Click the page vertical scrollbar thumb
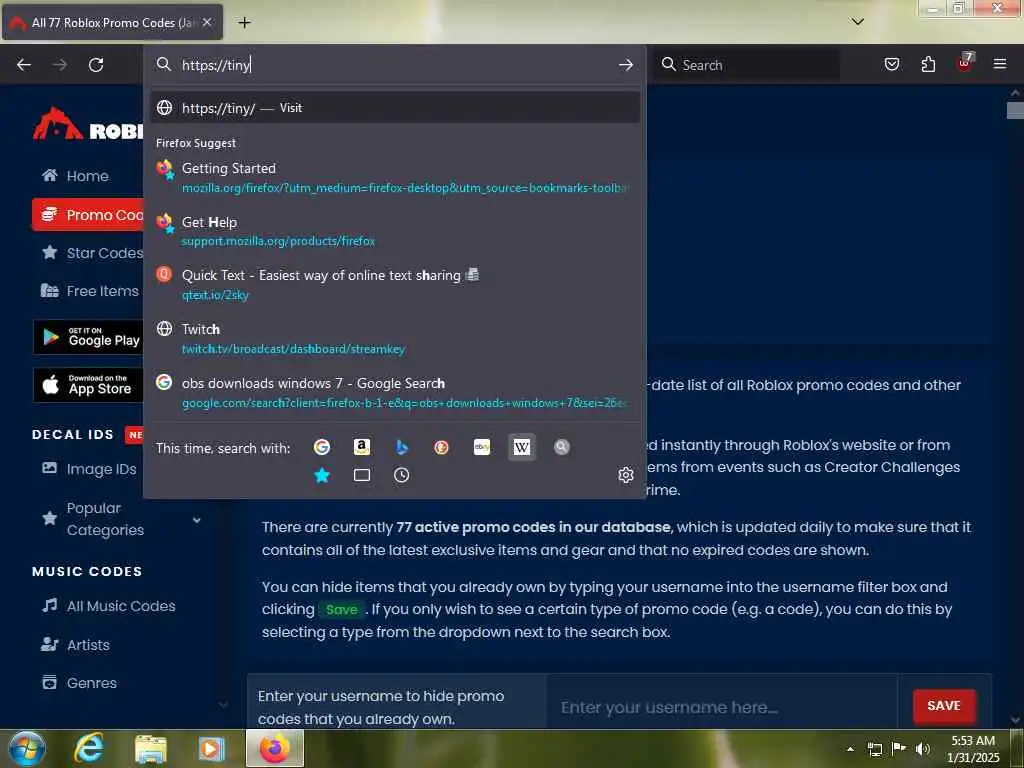 pos(1015,110)
